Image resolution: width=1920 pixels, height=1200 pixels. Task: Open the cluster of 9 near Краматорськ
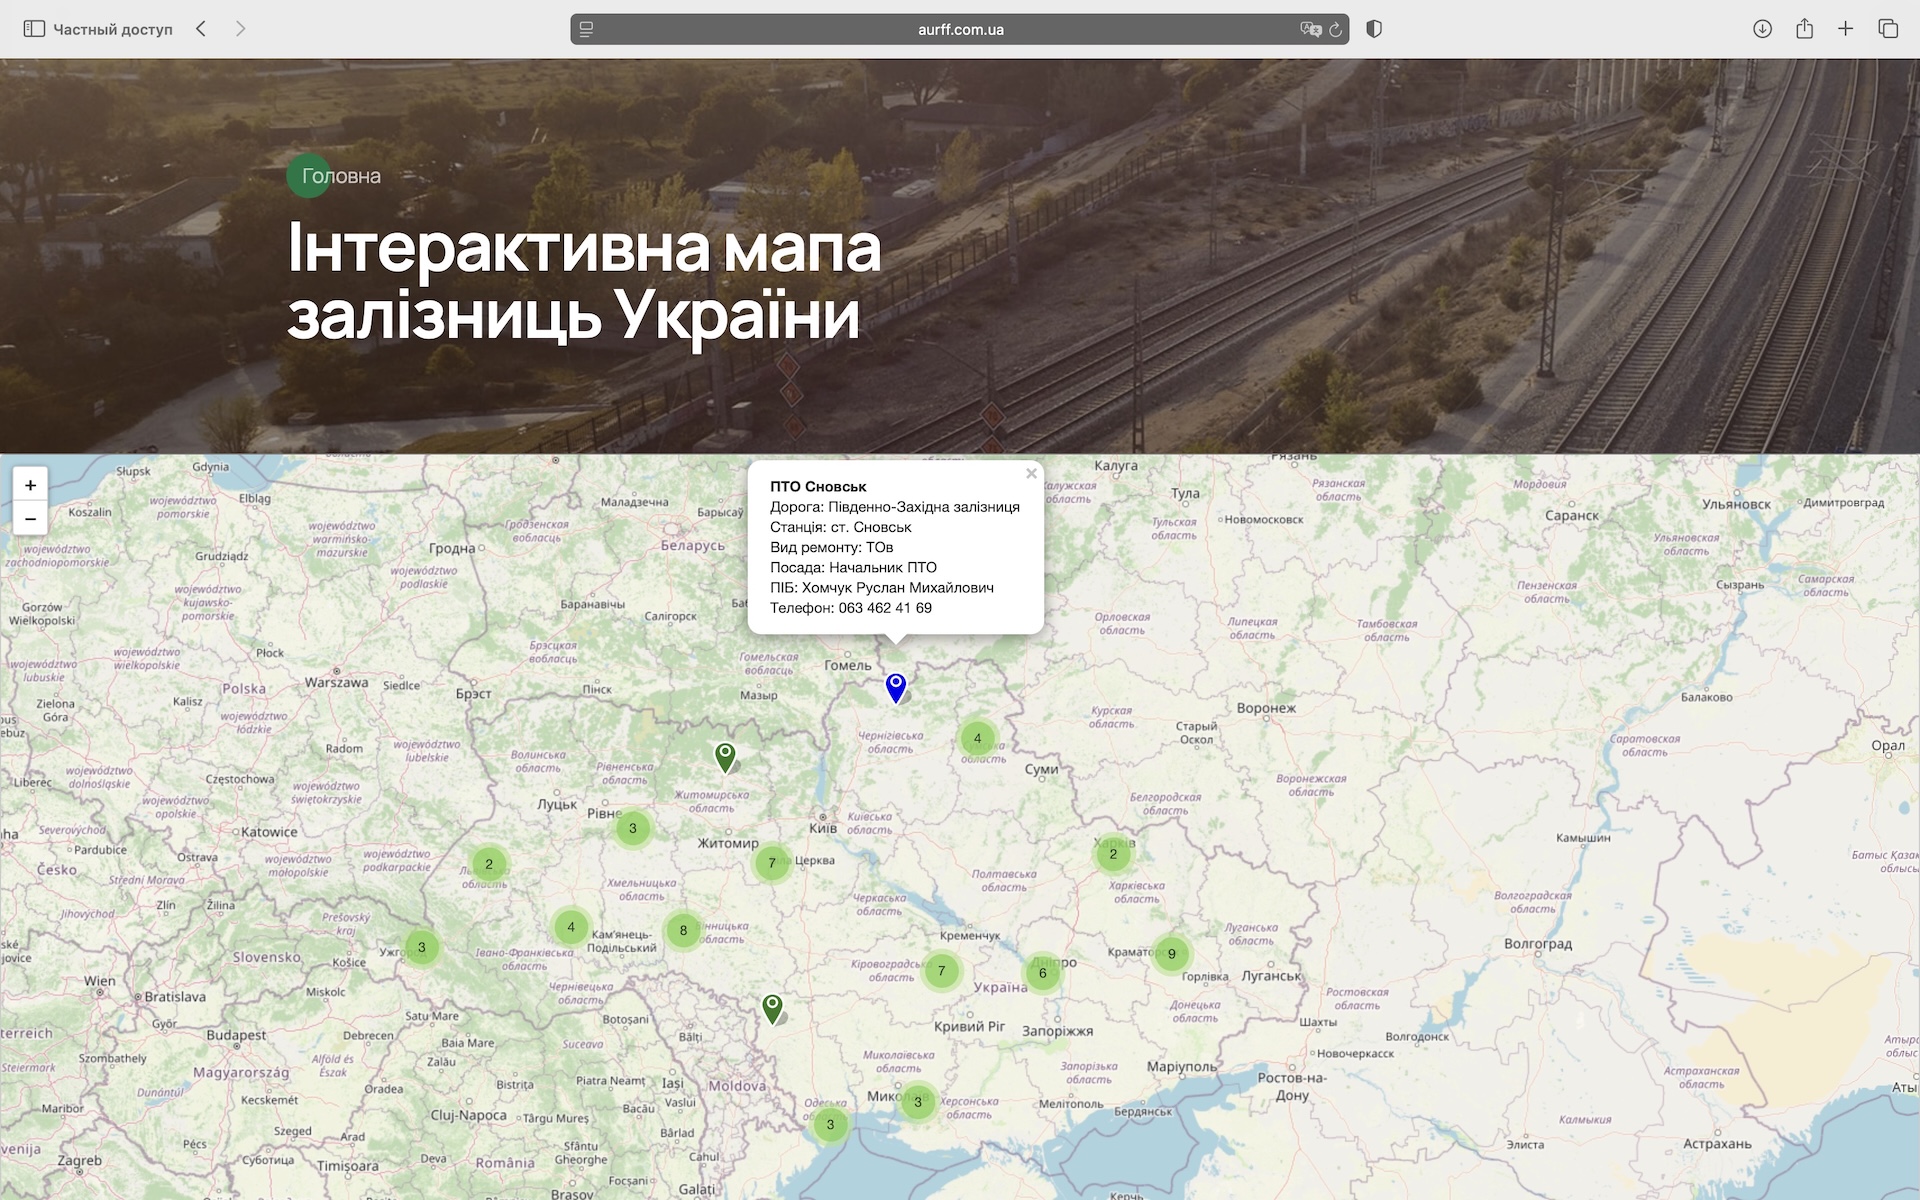click(x=1172, y=954)
